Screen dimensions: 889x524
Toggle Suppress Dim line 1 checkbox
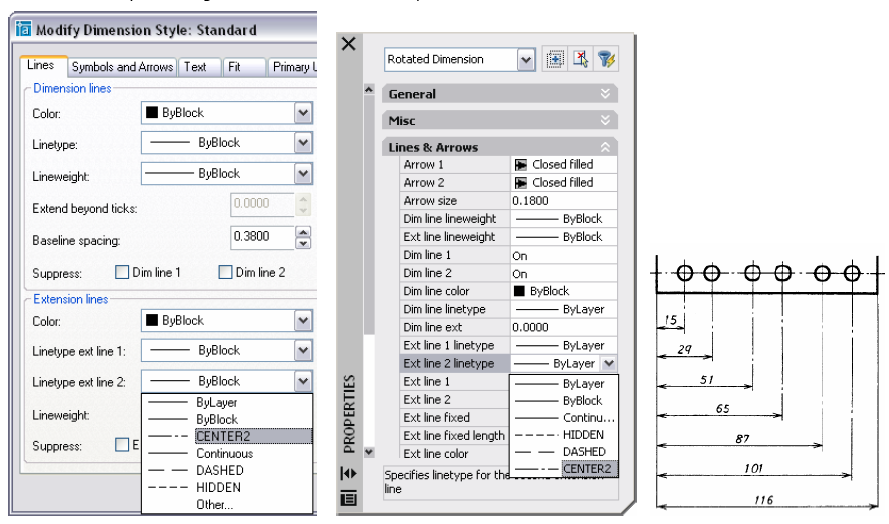(x=122, y=272)
